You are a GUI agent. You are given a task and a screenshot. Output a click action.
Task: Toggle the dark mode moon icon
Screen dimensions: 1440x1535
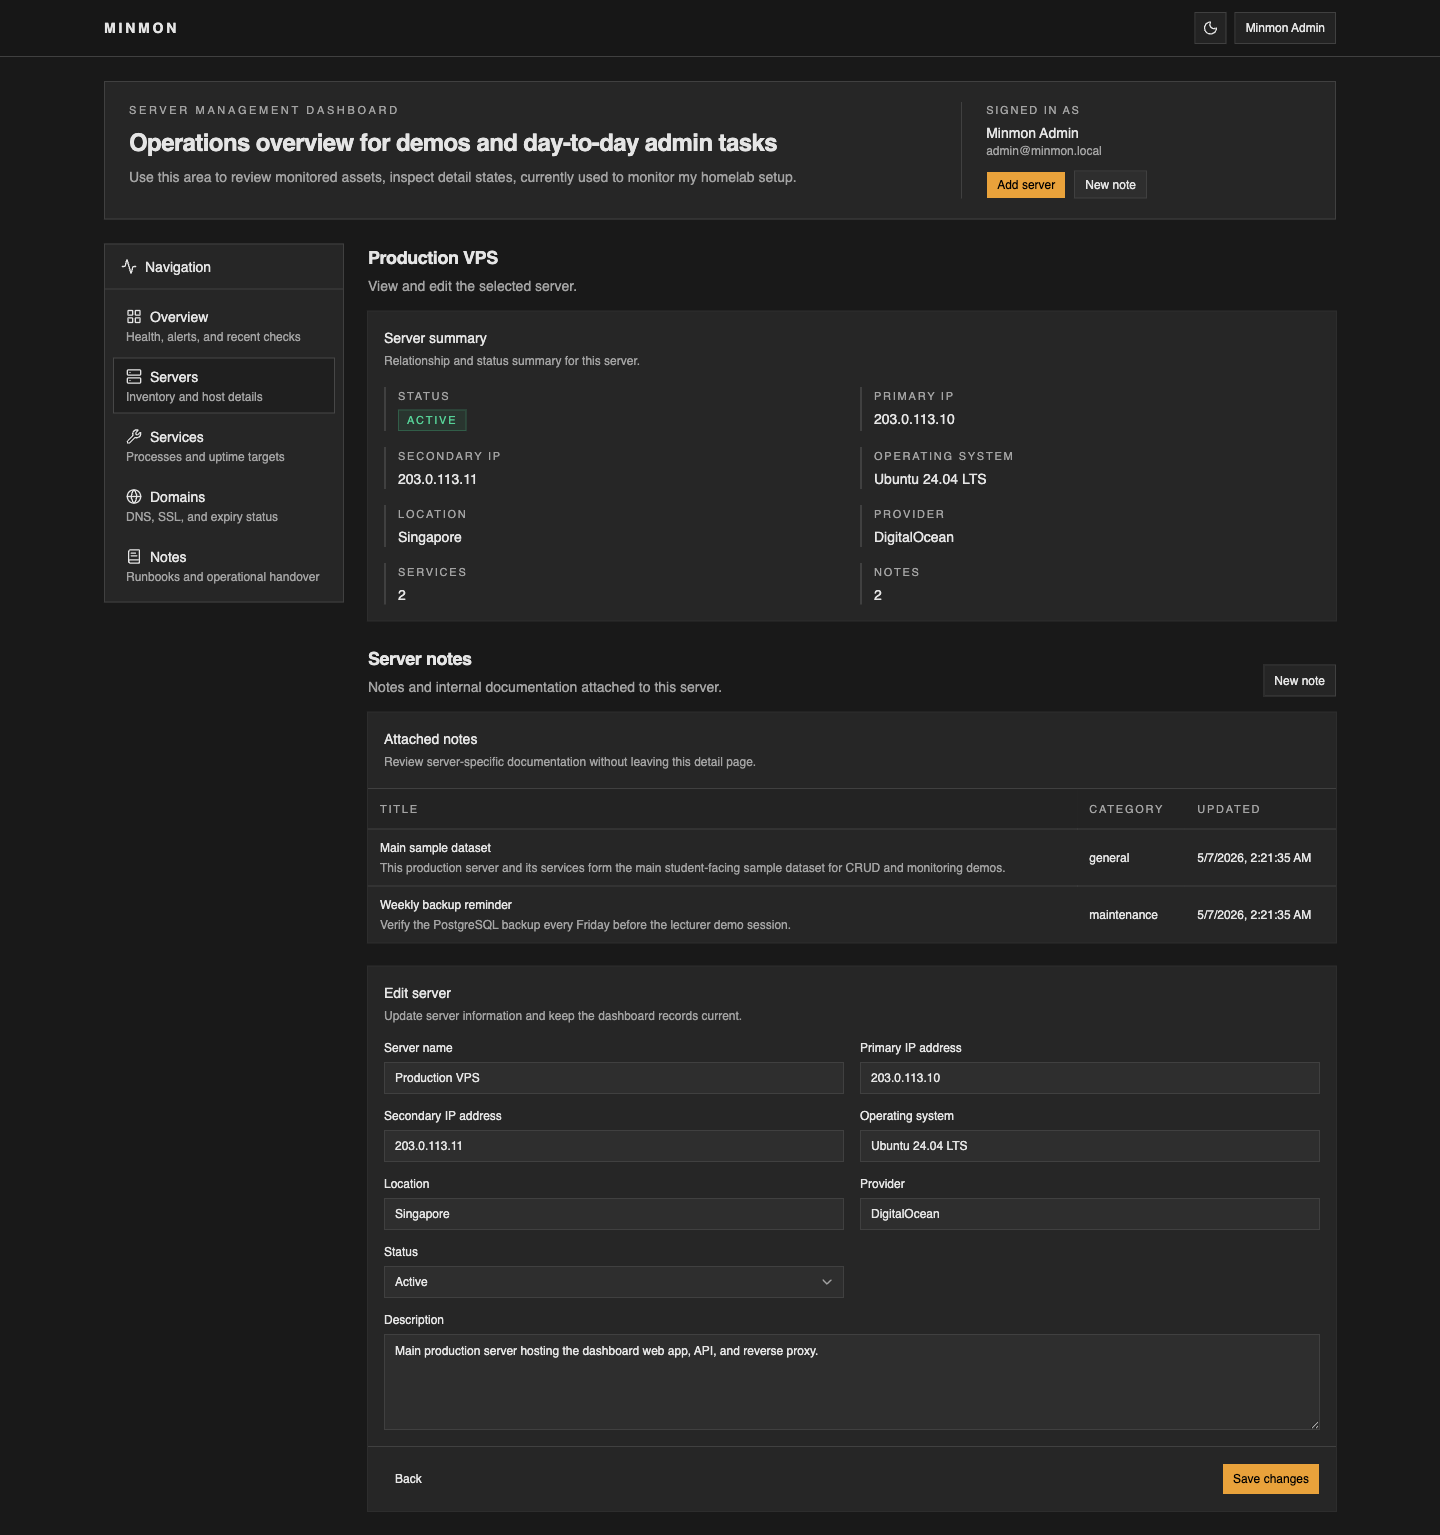tap(1210, 28)
